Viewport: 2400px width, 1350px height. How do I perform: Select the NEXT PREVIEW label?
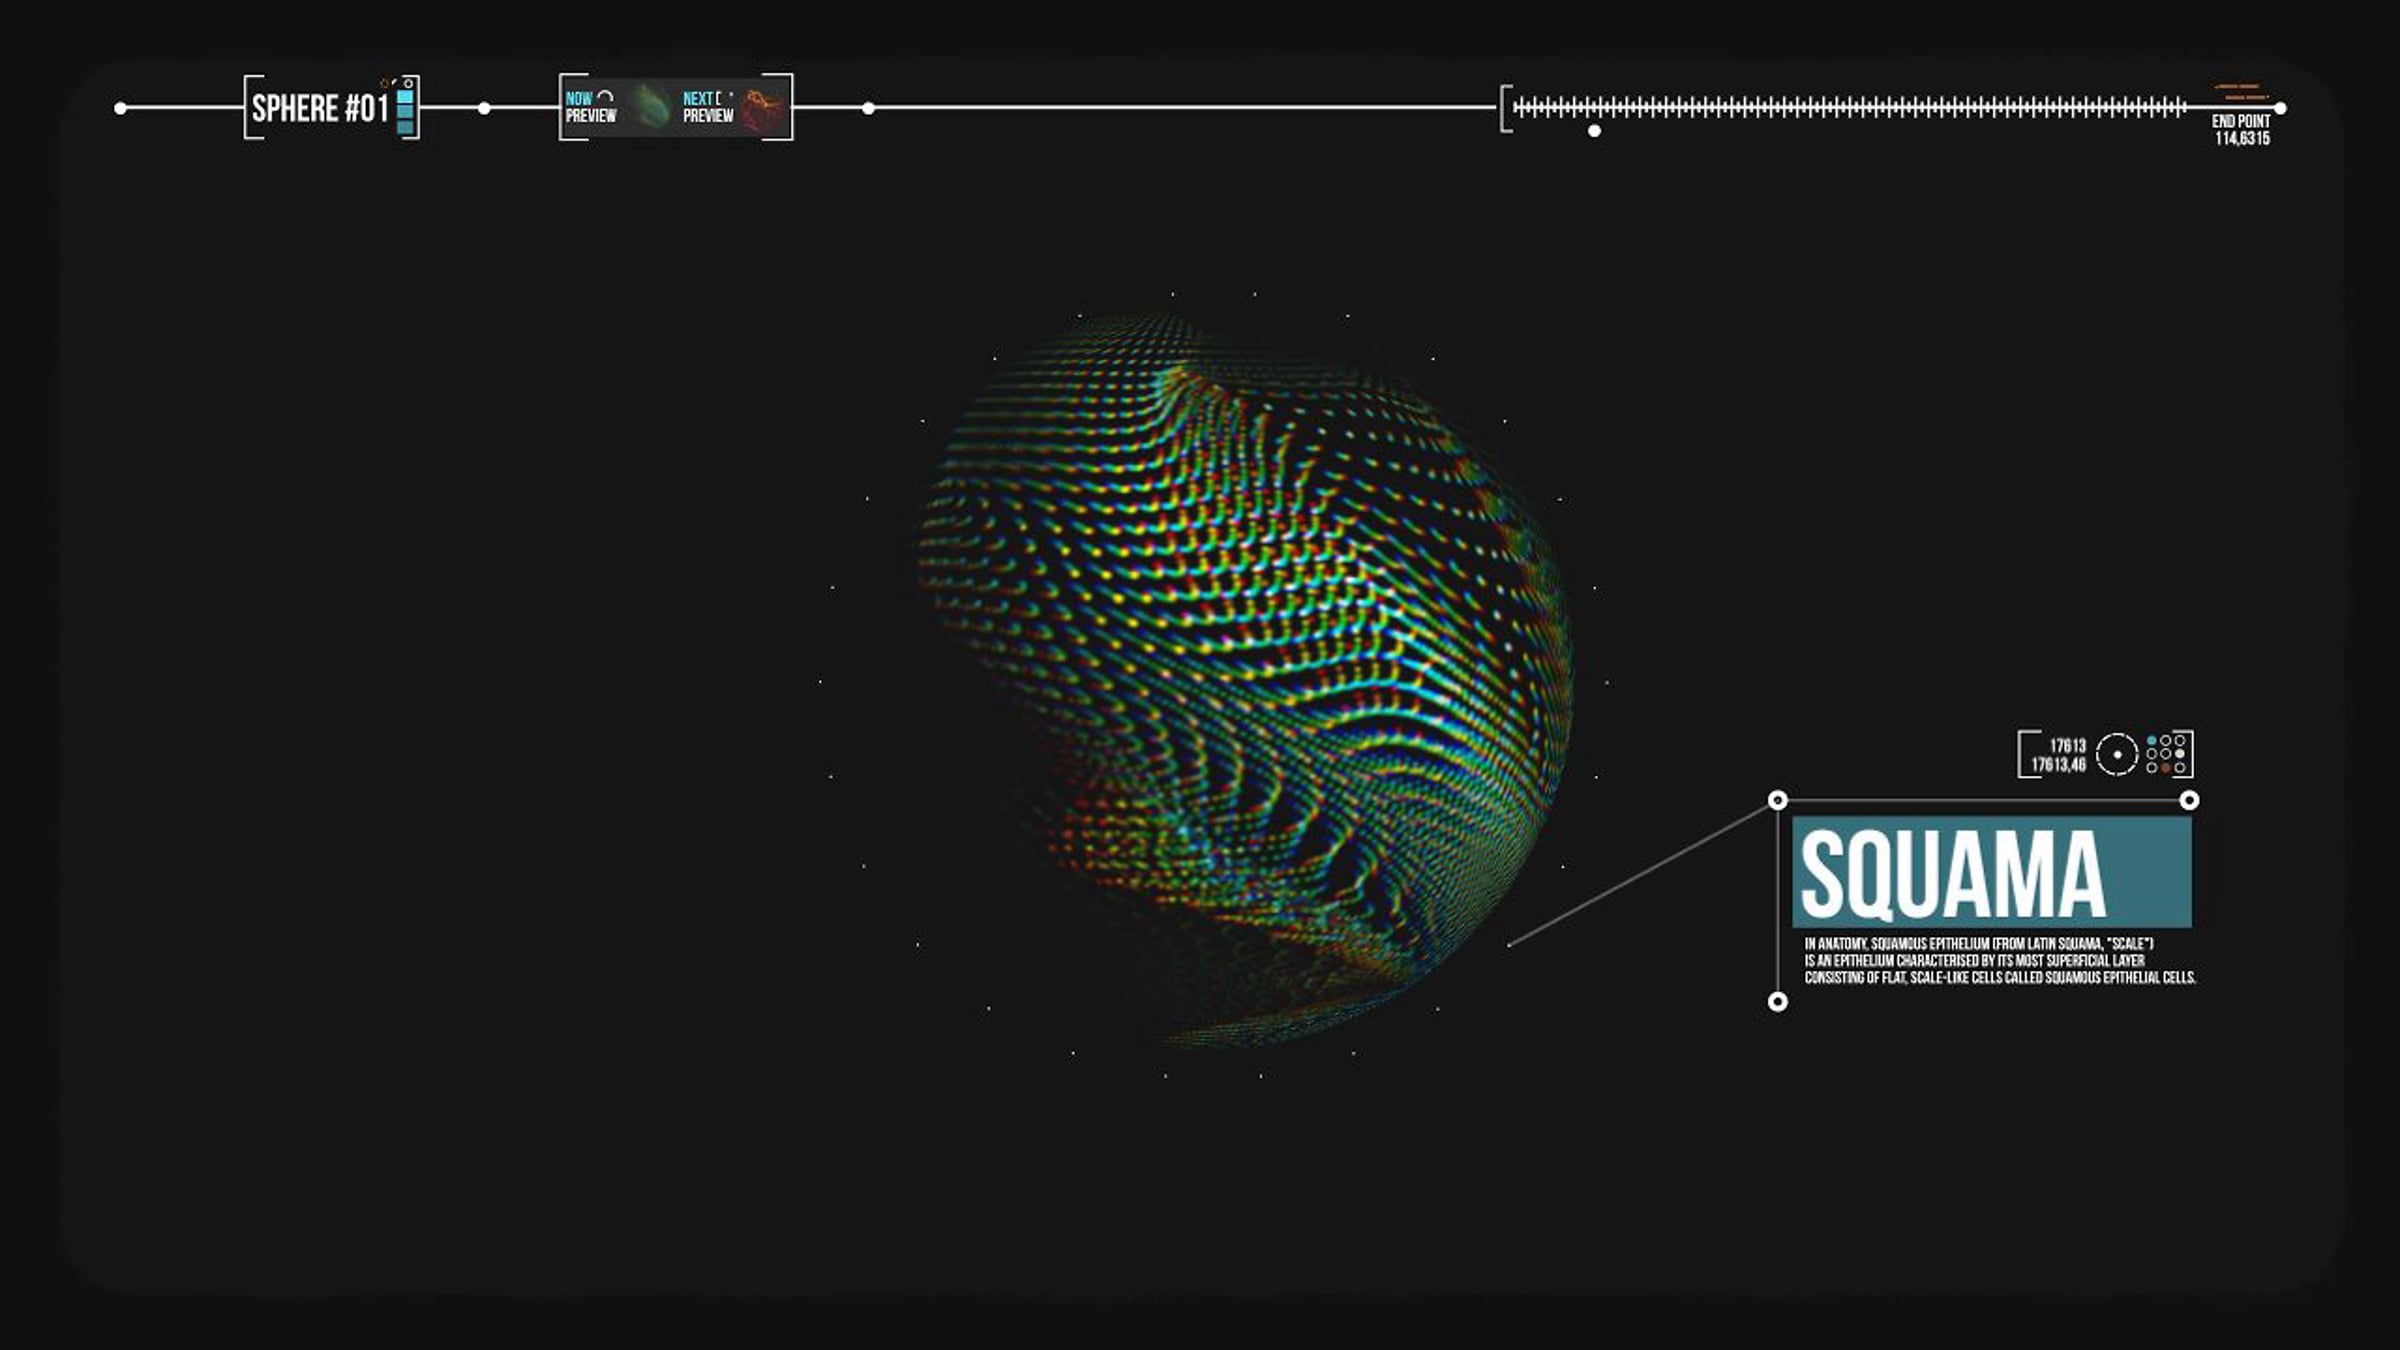pos(708,107)
